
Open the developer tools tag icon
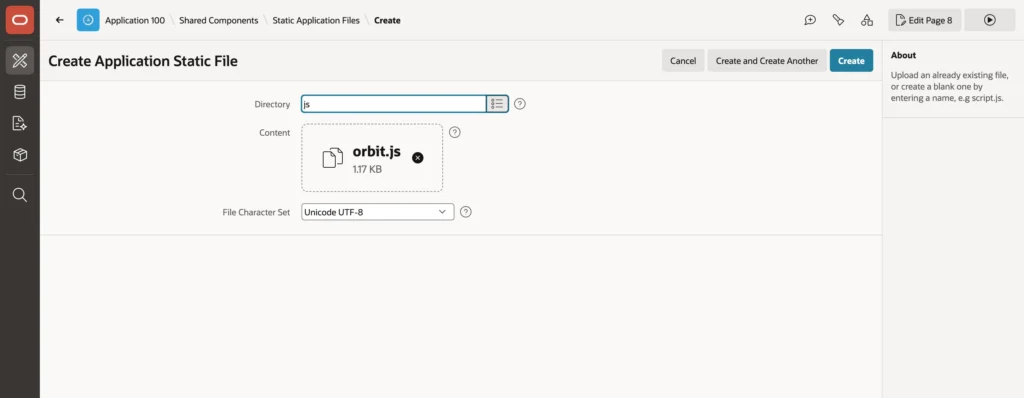(x=839, y=20)
